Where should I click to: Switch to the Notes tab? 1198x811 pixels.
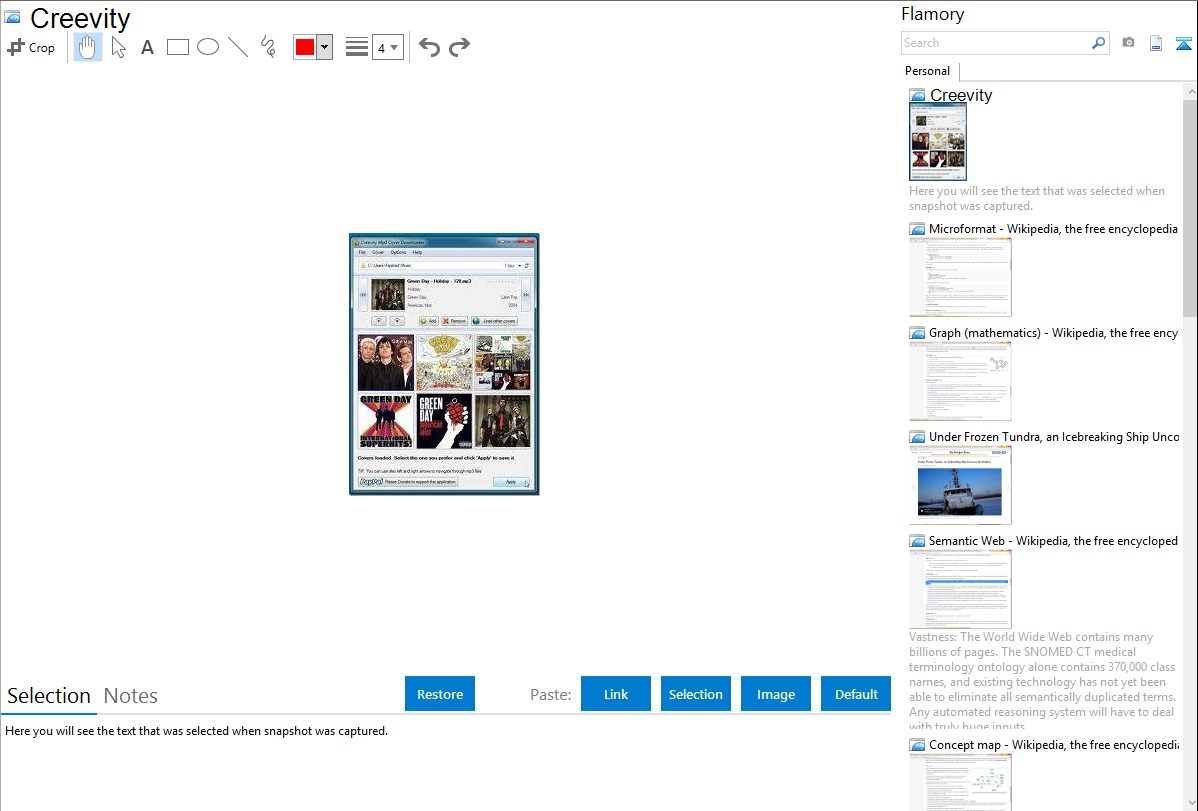tap(131, 696)
